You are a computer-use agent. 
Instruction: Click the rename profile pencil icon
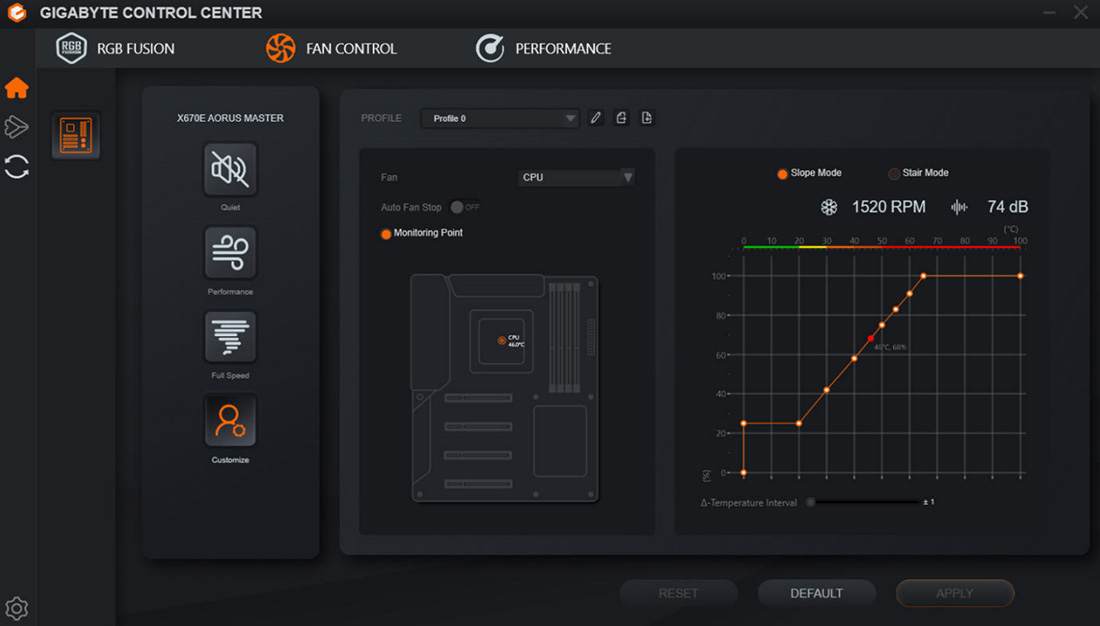point(596,118)
